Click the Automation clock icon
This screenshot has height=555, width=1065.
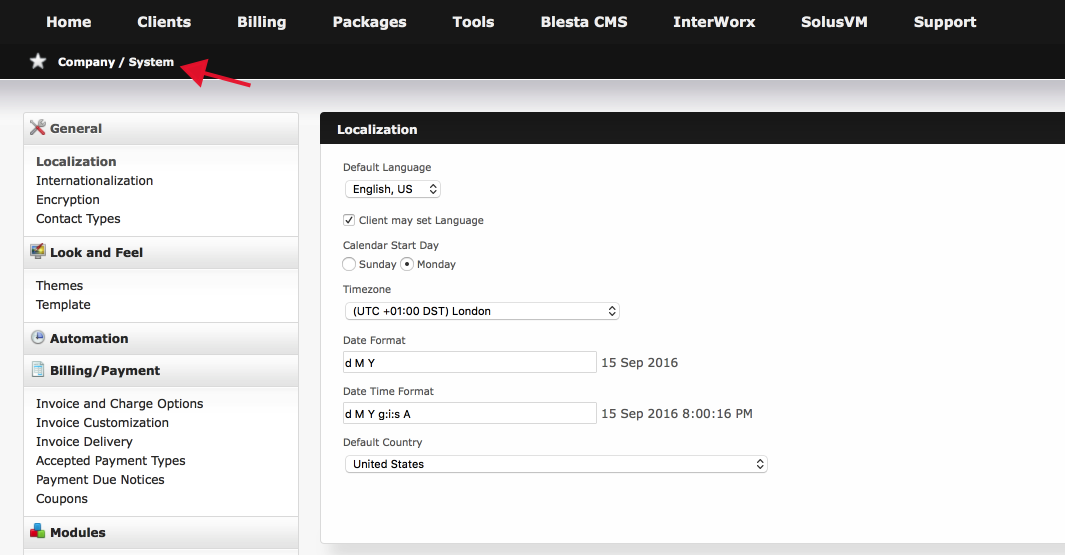pos(38,338)
